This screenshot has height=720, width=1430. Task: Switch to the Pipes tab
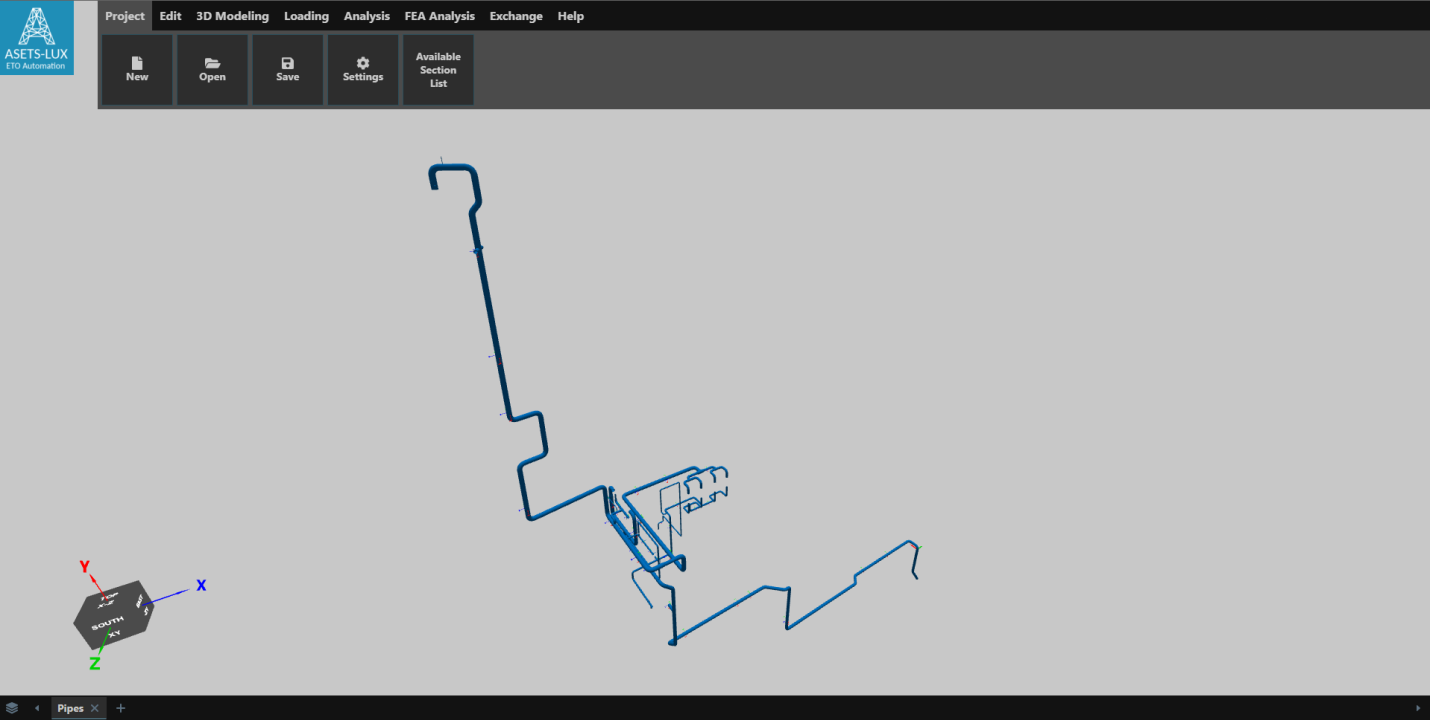[x=70, y=708]
